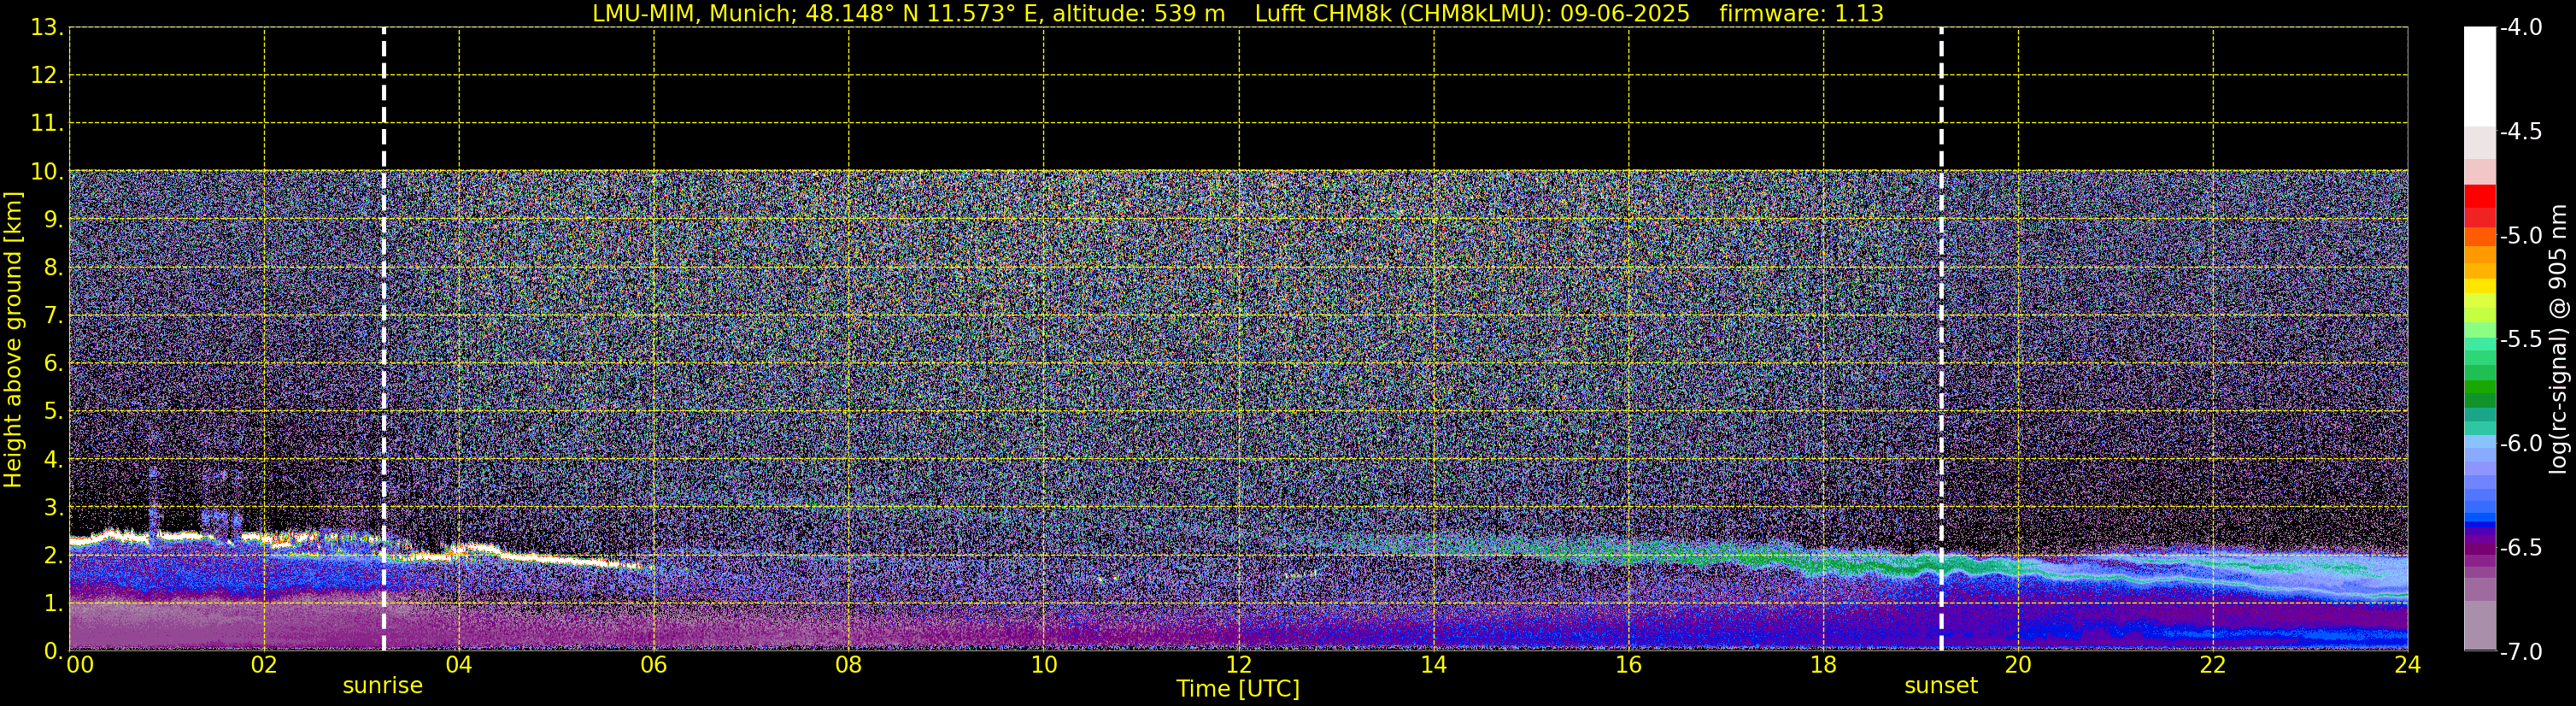2576x706 pixels.
Task: Click the '9.' height axis tick label
Action: click(53, 220)
